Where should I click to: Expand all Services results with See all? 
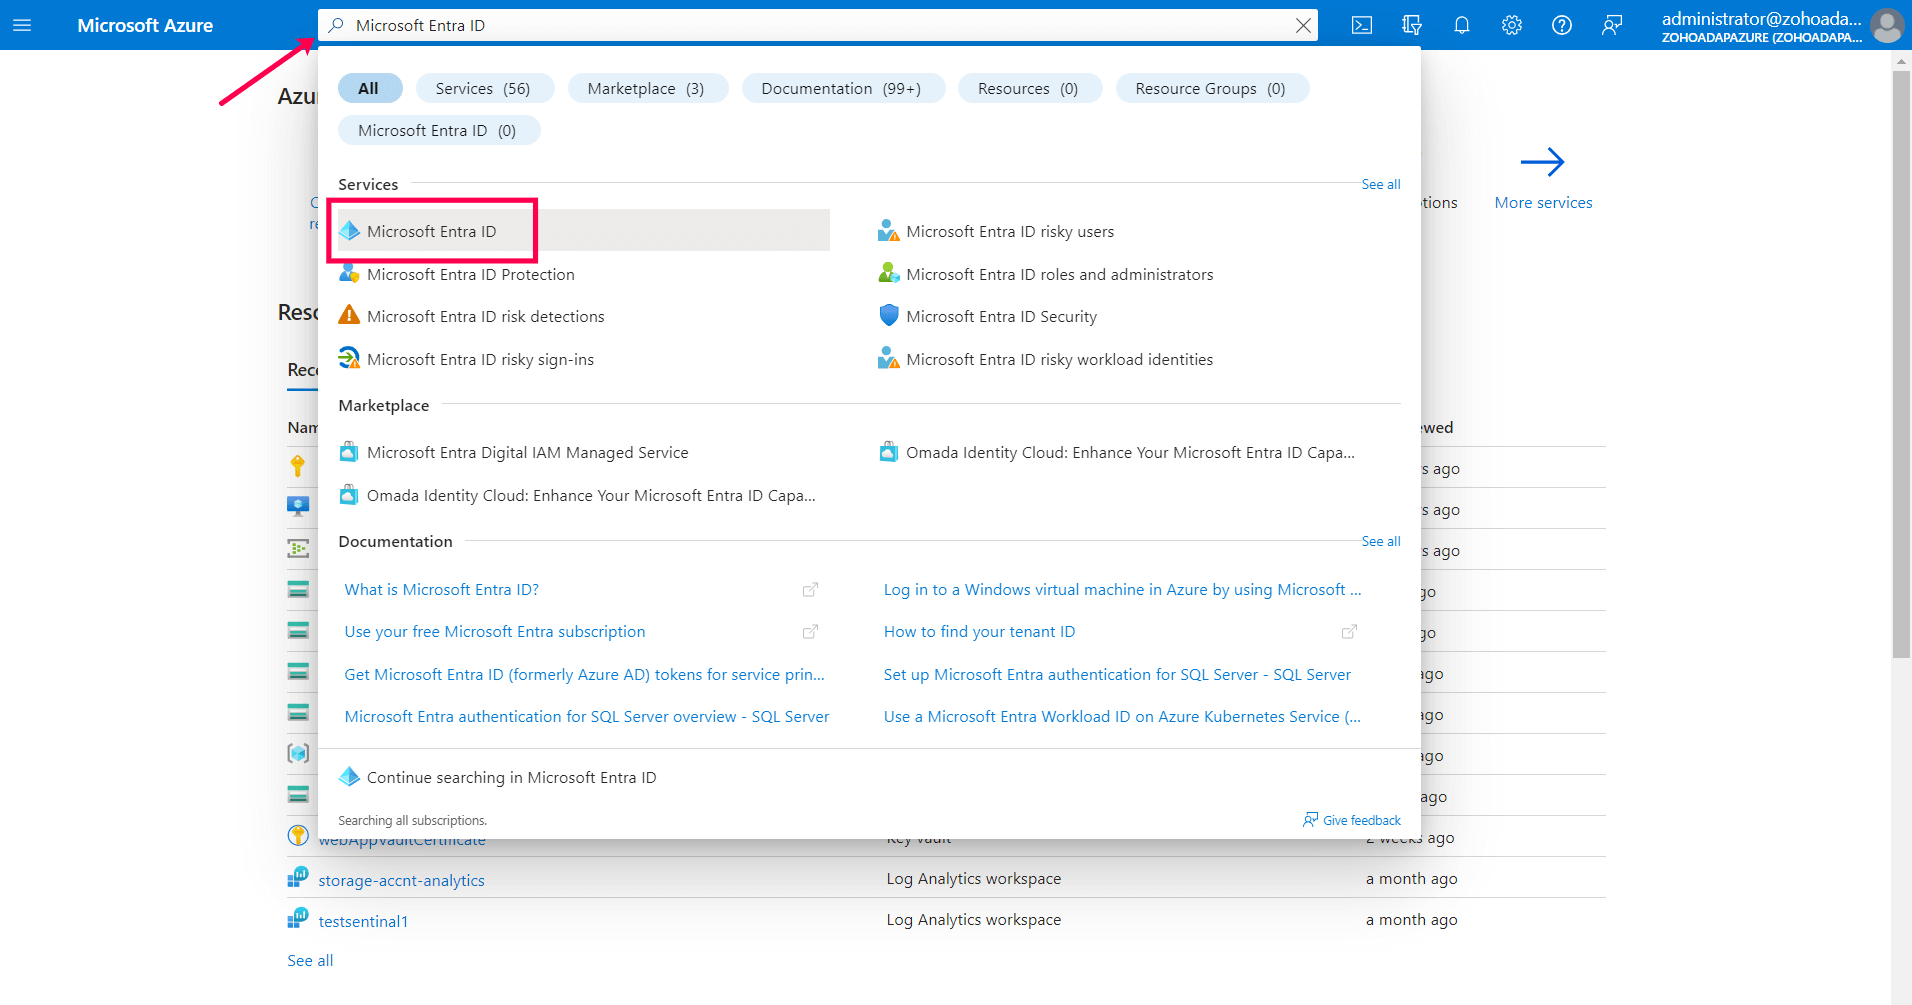pyautogui.click(x=1380, y=184)
